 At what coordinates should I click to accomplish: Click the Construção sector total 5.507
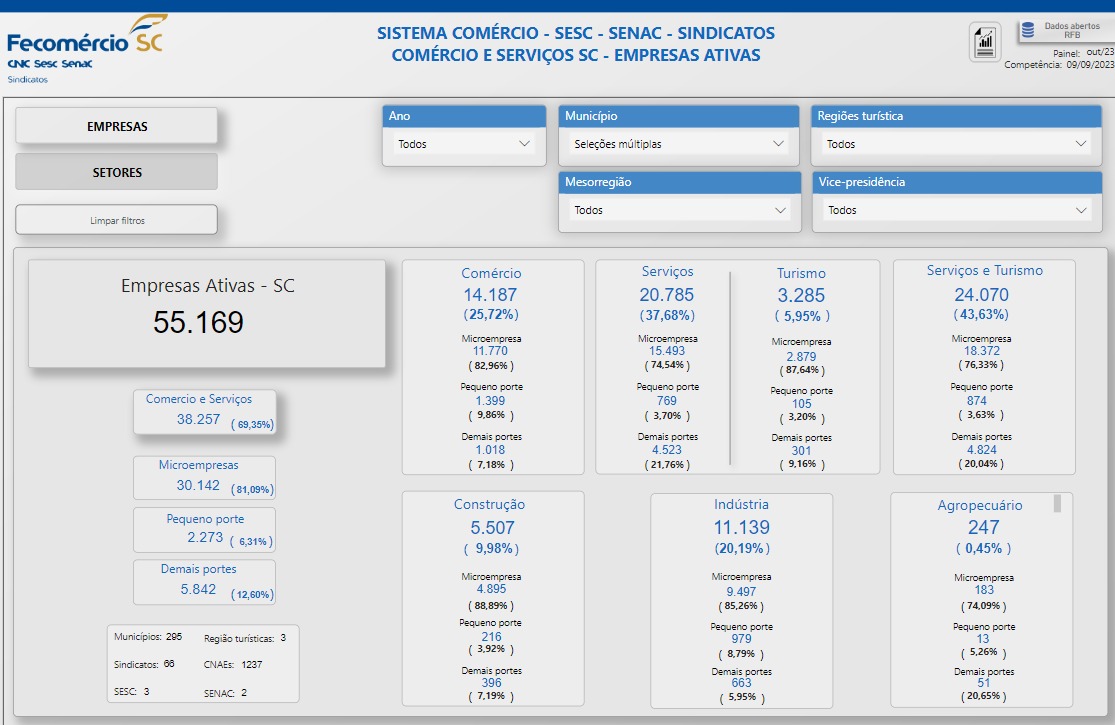[491, 528]
